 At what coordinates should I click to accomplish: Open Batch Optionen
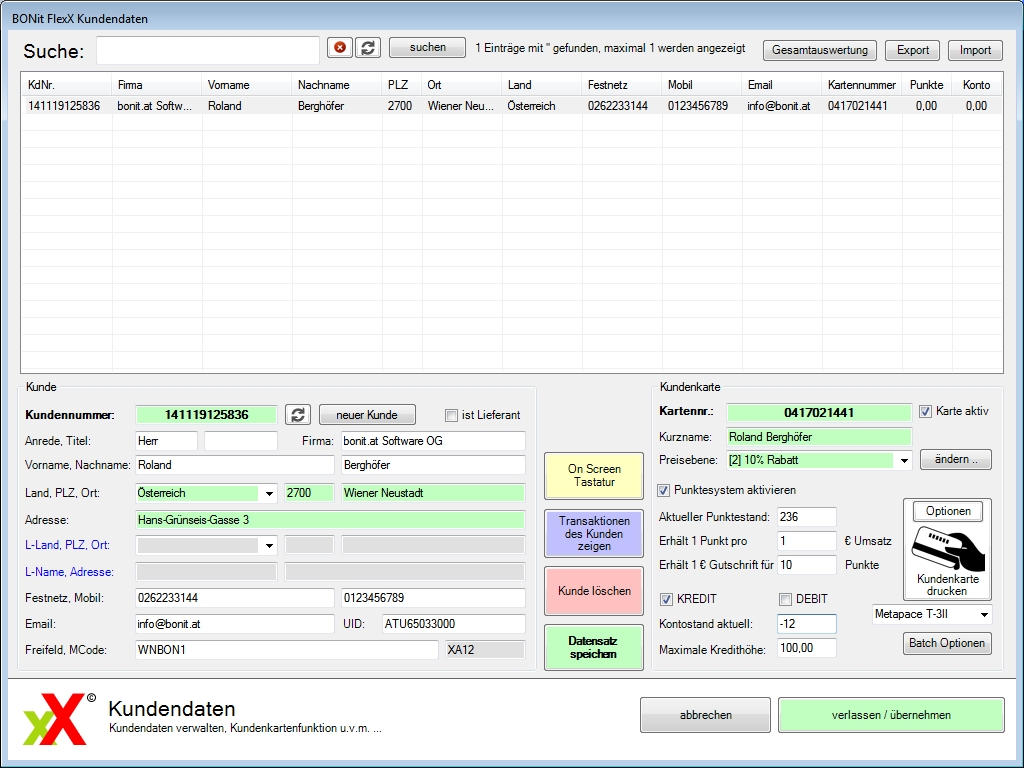coord(947,643)
